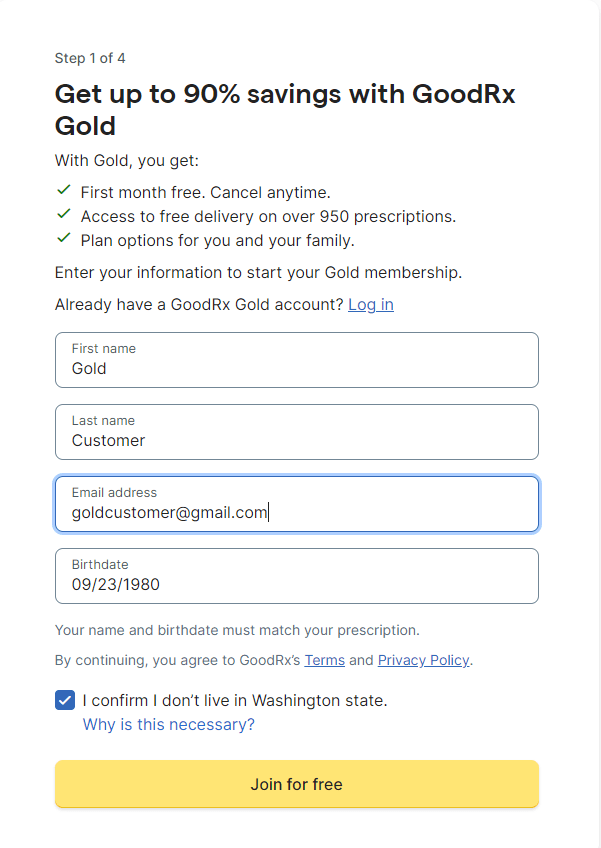The image size is (601, 848).
Task: Select the GoodRx Gold heading text
Action: point(285,105)
